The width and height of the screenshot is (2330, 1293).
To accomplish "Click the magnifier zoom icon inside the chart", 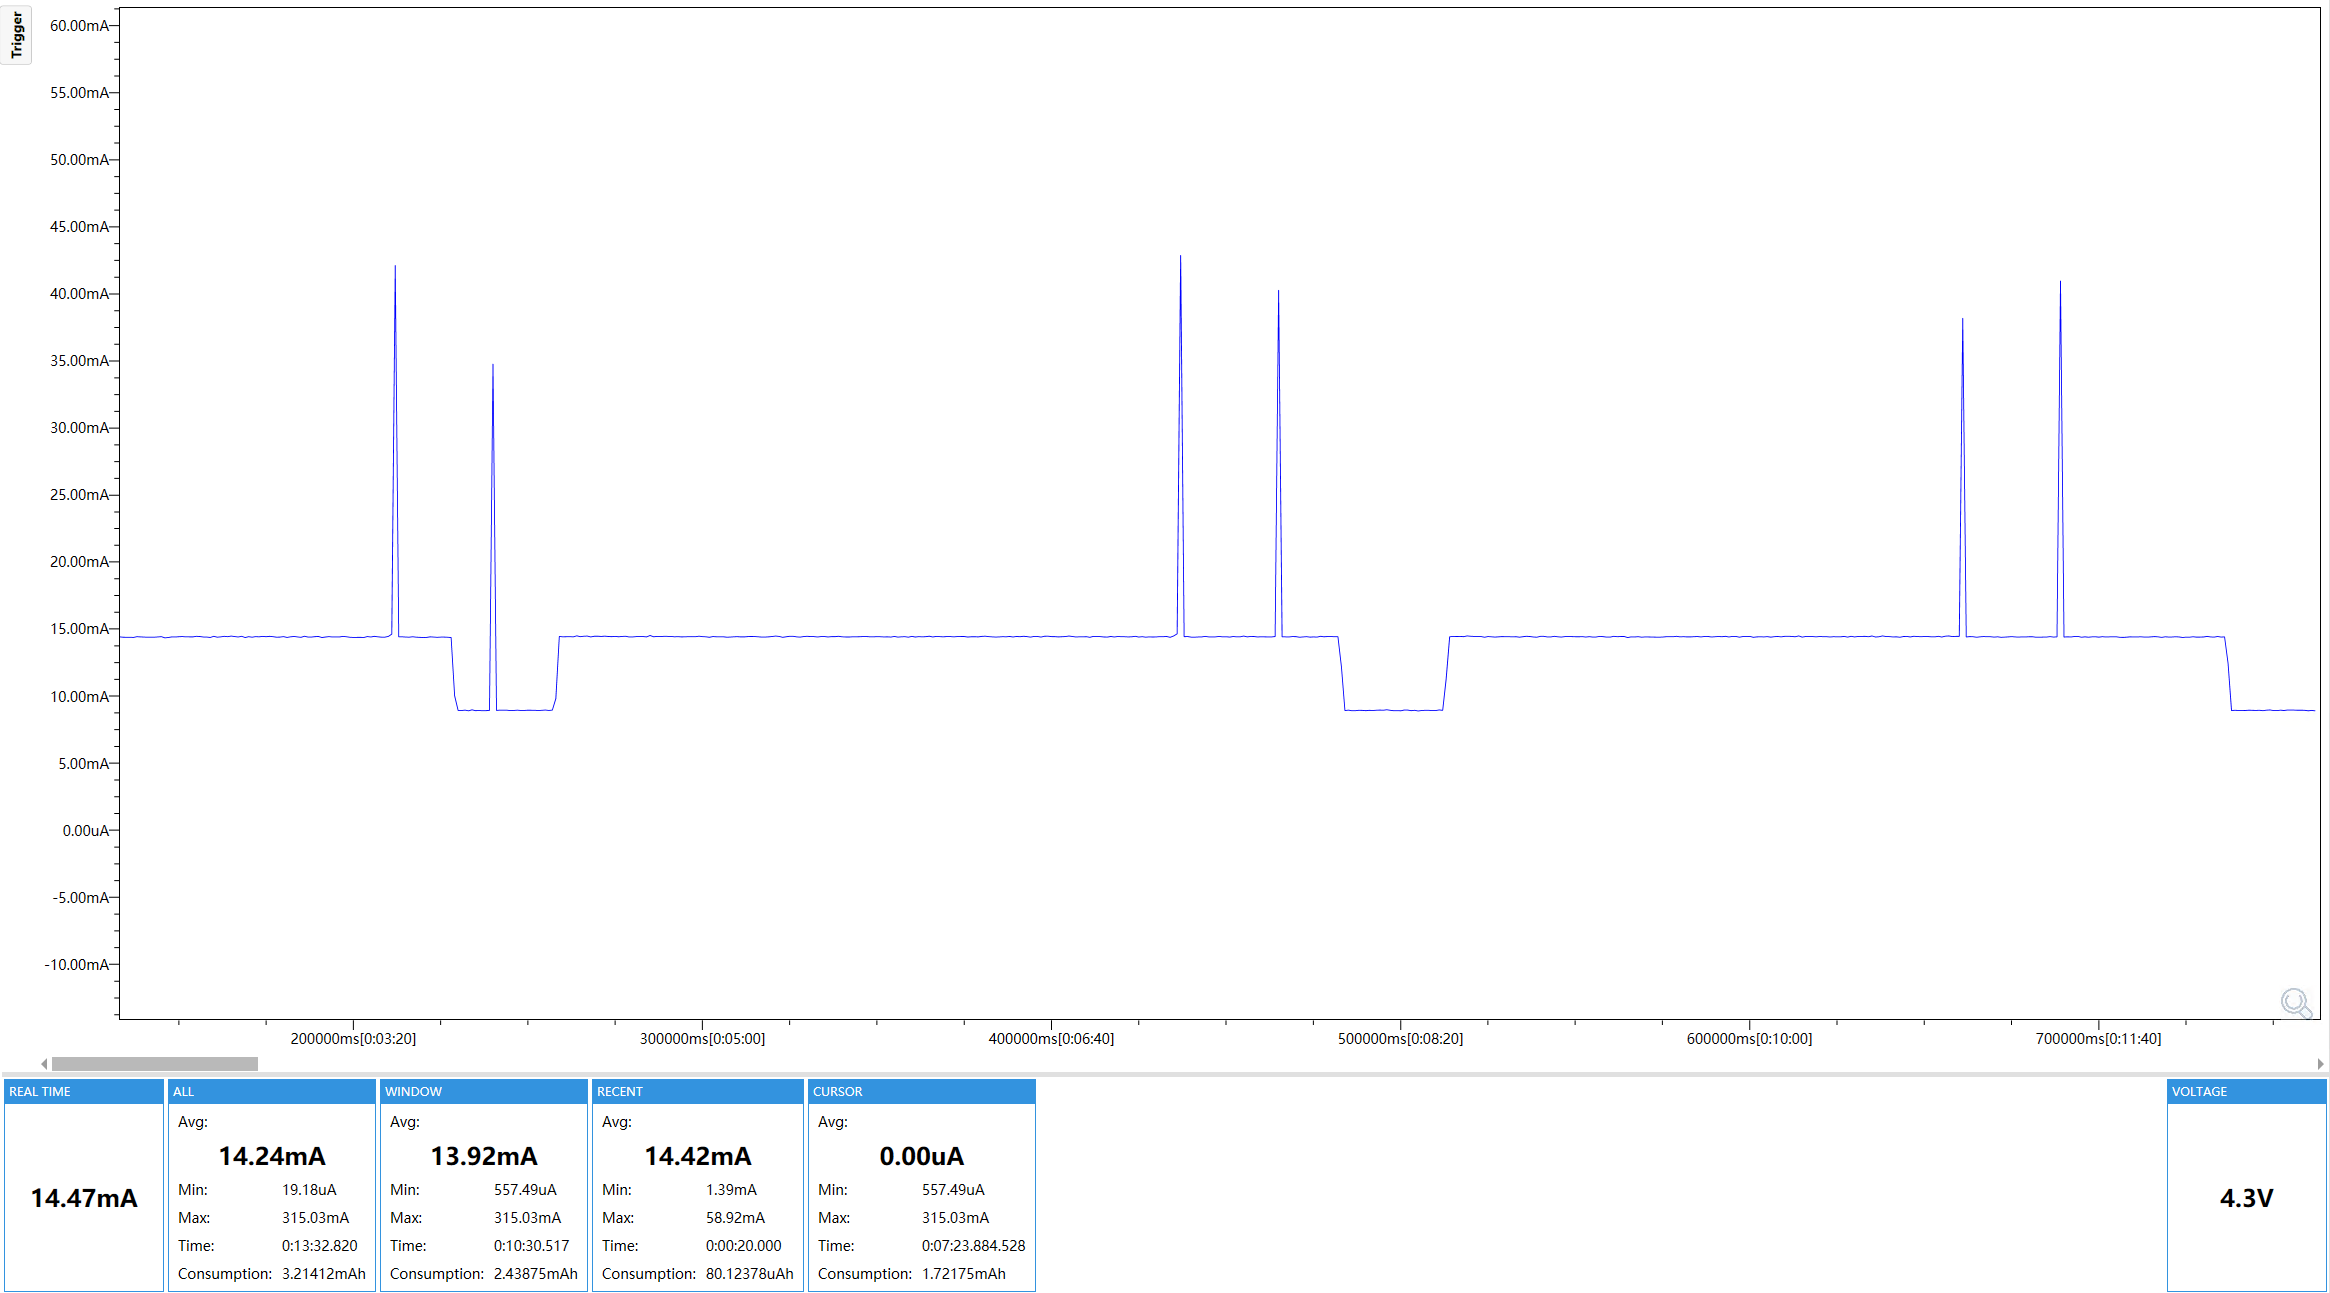I will click(x=2295, y=1002).
